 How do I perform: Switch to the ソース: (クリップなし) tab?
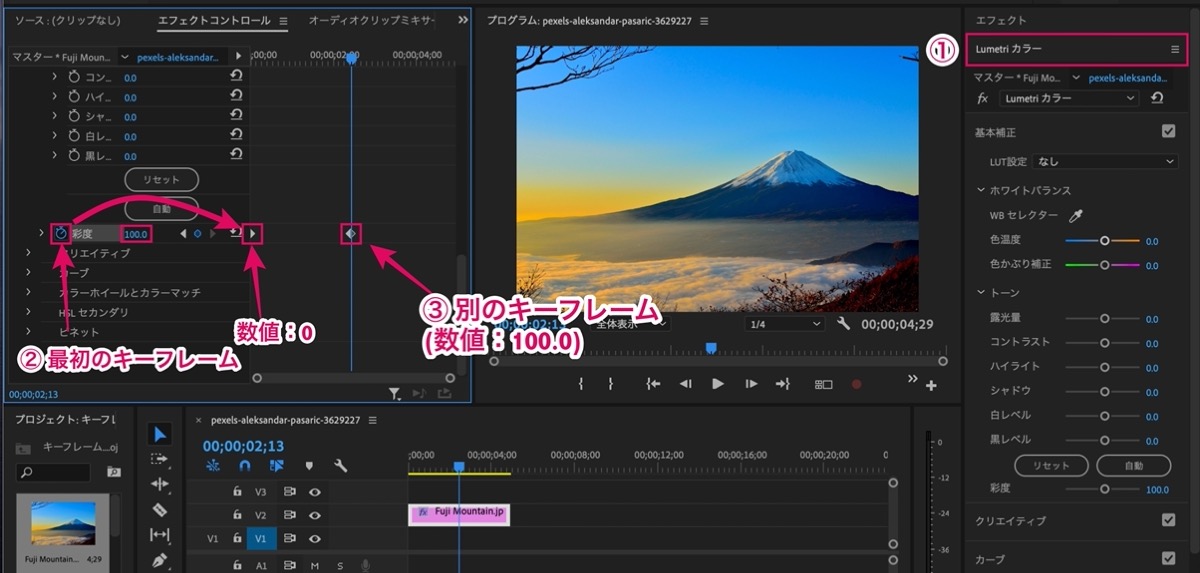[67, 20]
